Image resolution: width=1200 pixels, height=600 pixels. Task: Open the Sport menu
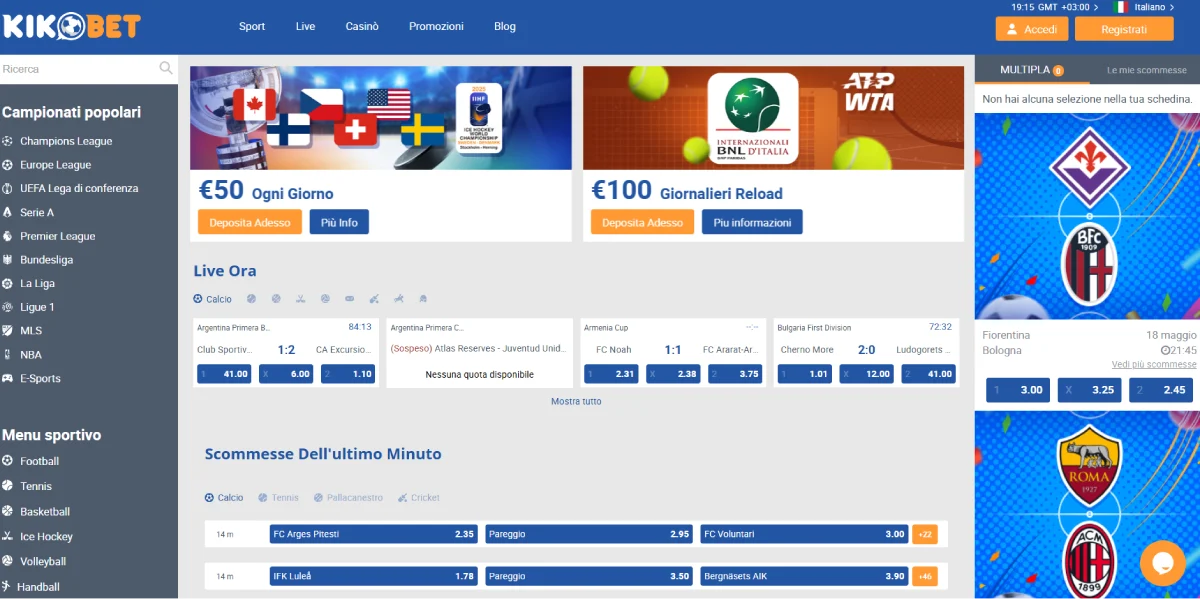[x=252, y=26]
